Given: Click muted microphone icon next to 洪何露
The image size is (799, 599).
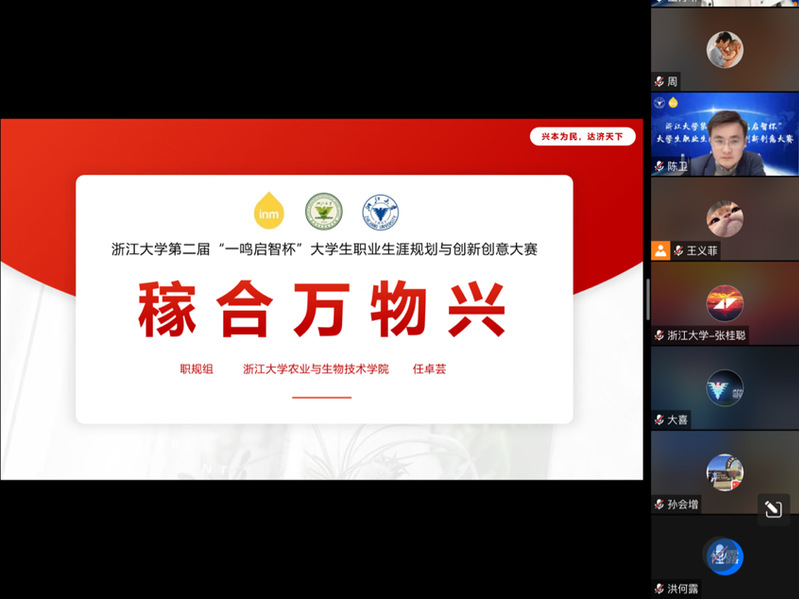Looking at the screenshot, I should pos(659,589).
